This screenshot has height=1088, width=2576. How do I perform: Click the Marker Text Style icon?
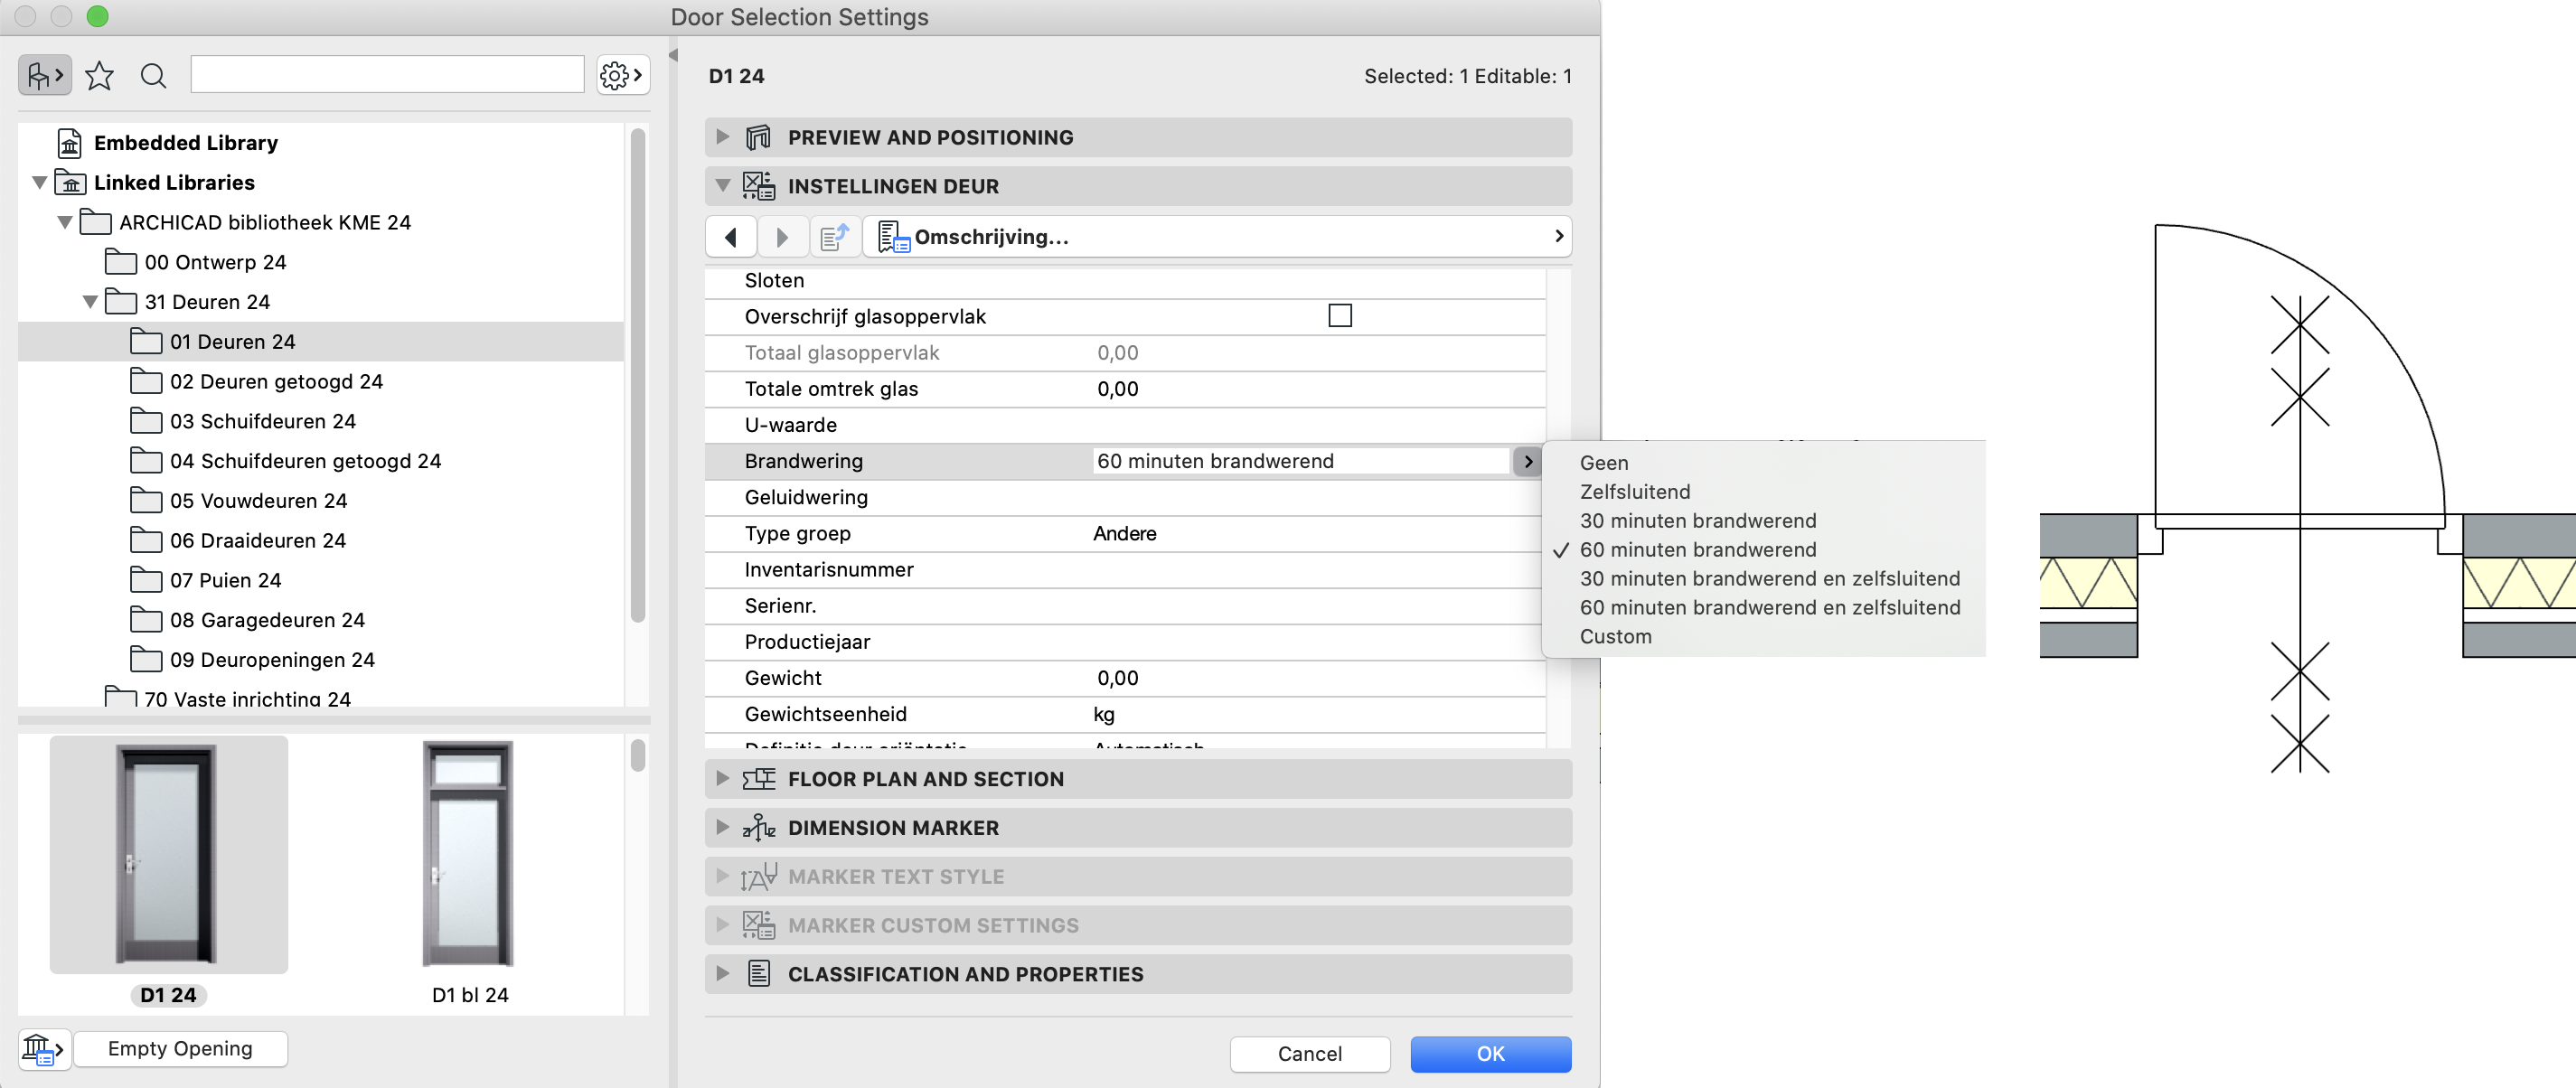pyautogui.click(x=758, y=877)
